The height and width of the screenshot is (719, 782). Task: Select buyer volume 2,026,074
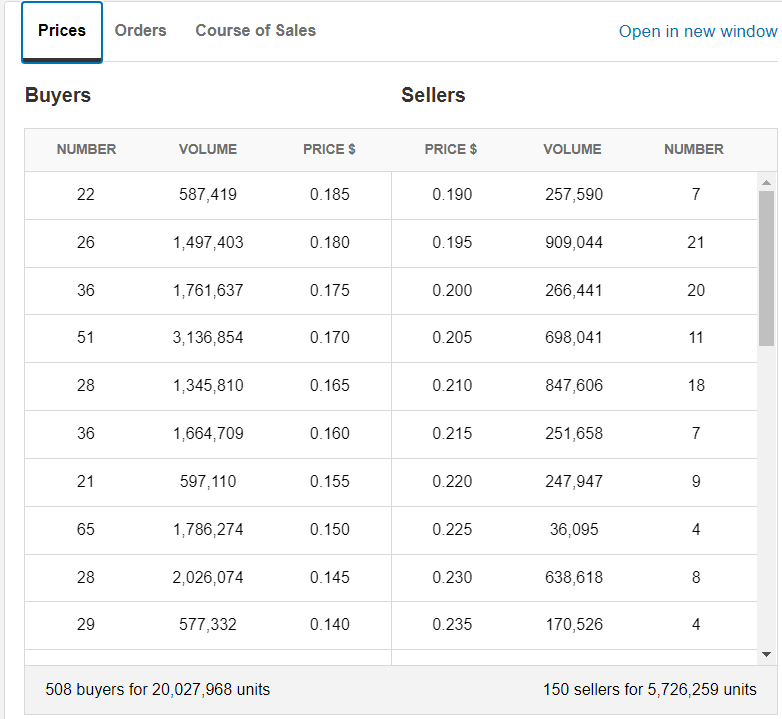coord(208,577)
